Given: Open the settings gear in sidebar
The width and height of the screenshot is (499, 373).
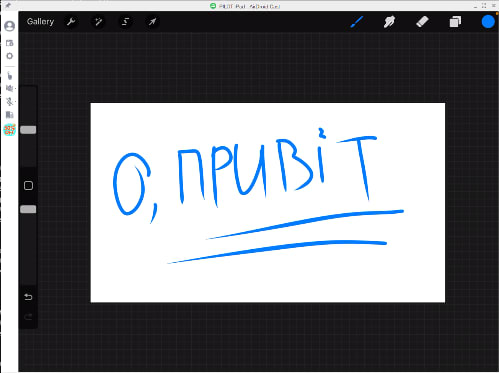Looking at the screenshot, I should (x=10, y=56).
